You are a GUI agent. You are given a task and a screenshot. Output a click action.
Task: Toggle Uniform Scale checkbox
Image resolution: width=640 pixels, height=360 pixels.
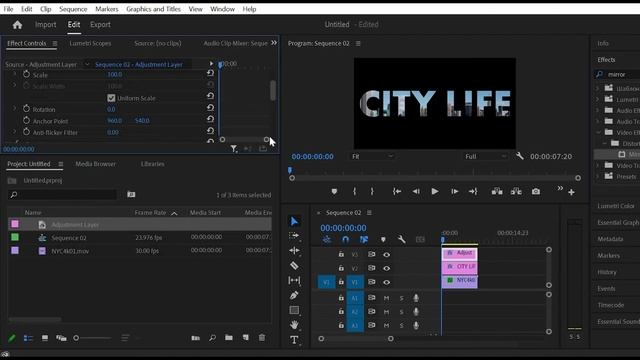(111, 98)
